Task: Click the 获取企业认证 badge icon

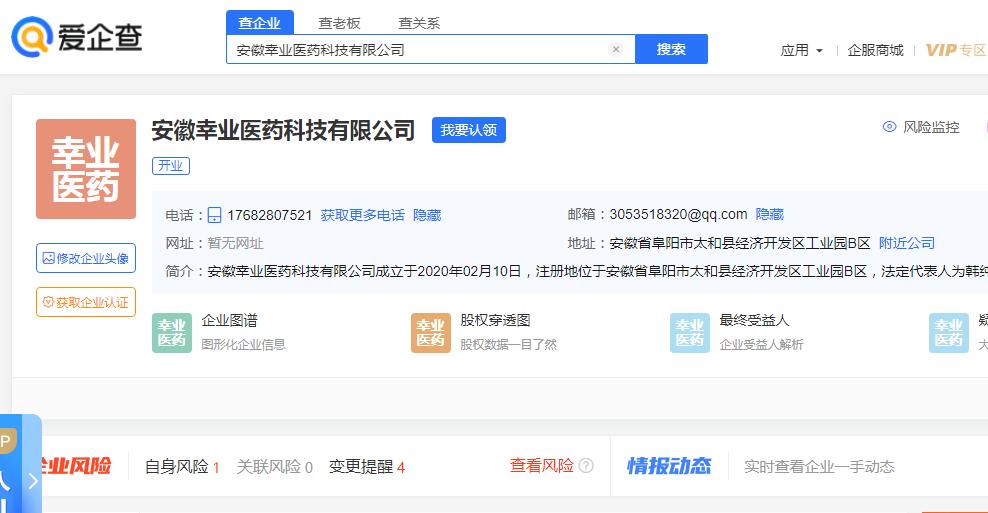Action: click(x=48, y=302)
